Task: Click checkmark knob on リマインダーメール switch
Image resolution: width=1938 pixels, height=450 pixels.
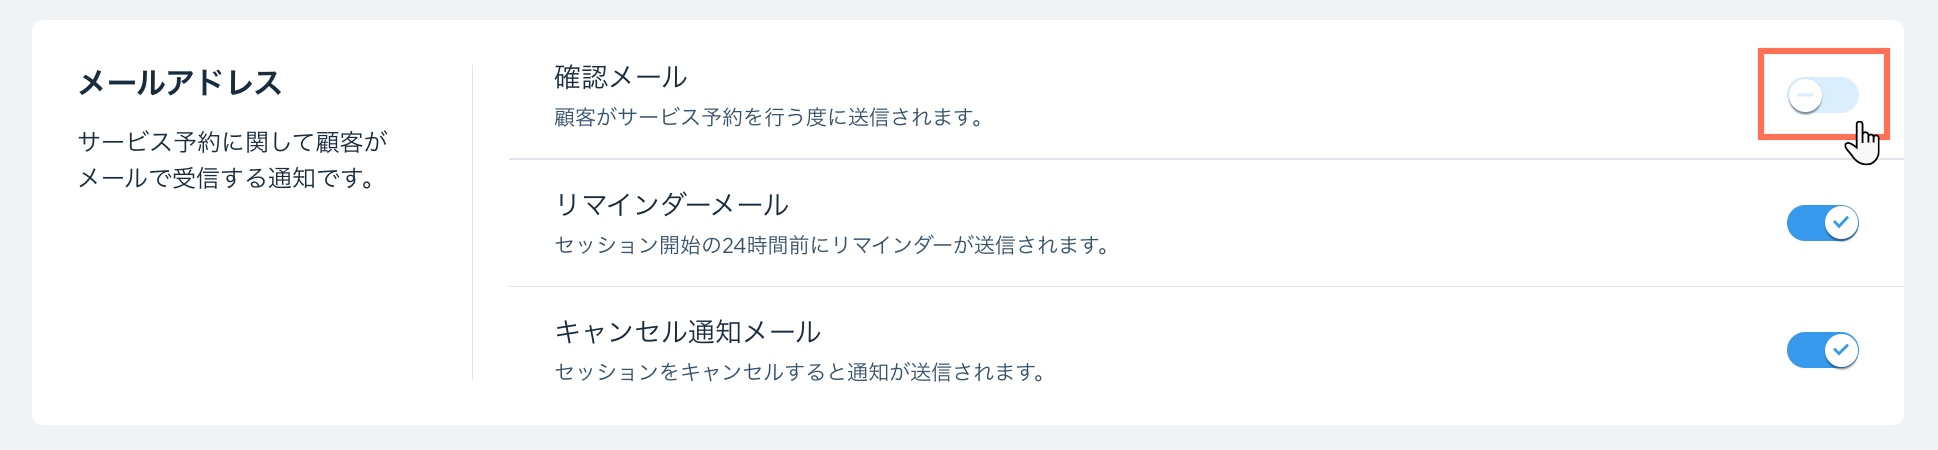Action: tap(1841, 223)
